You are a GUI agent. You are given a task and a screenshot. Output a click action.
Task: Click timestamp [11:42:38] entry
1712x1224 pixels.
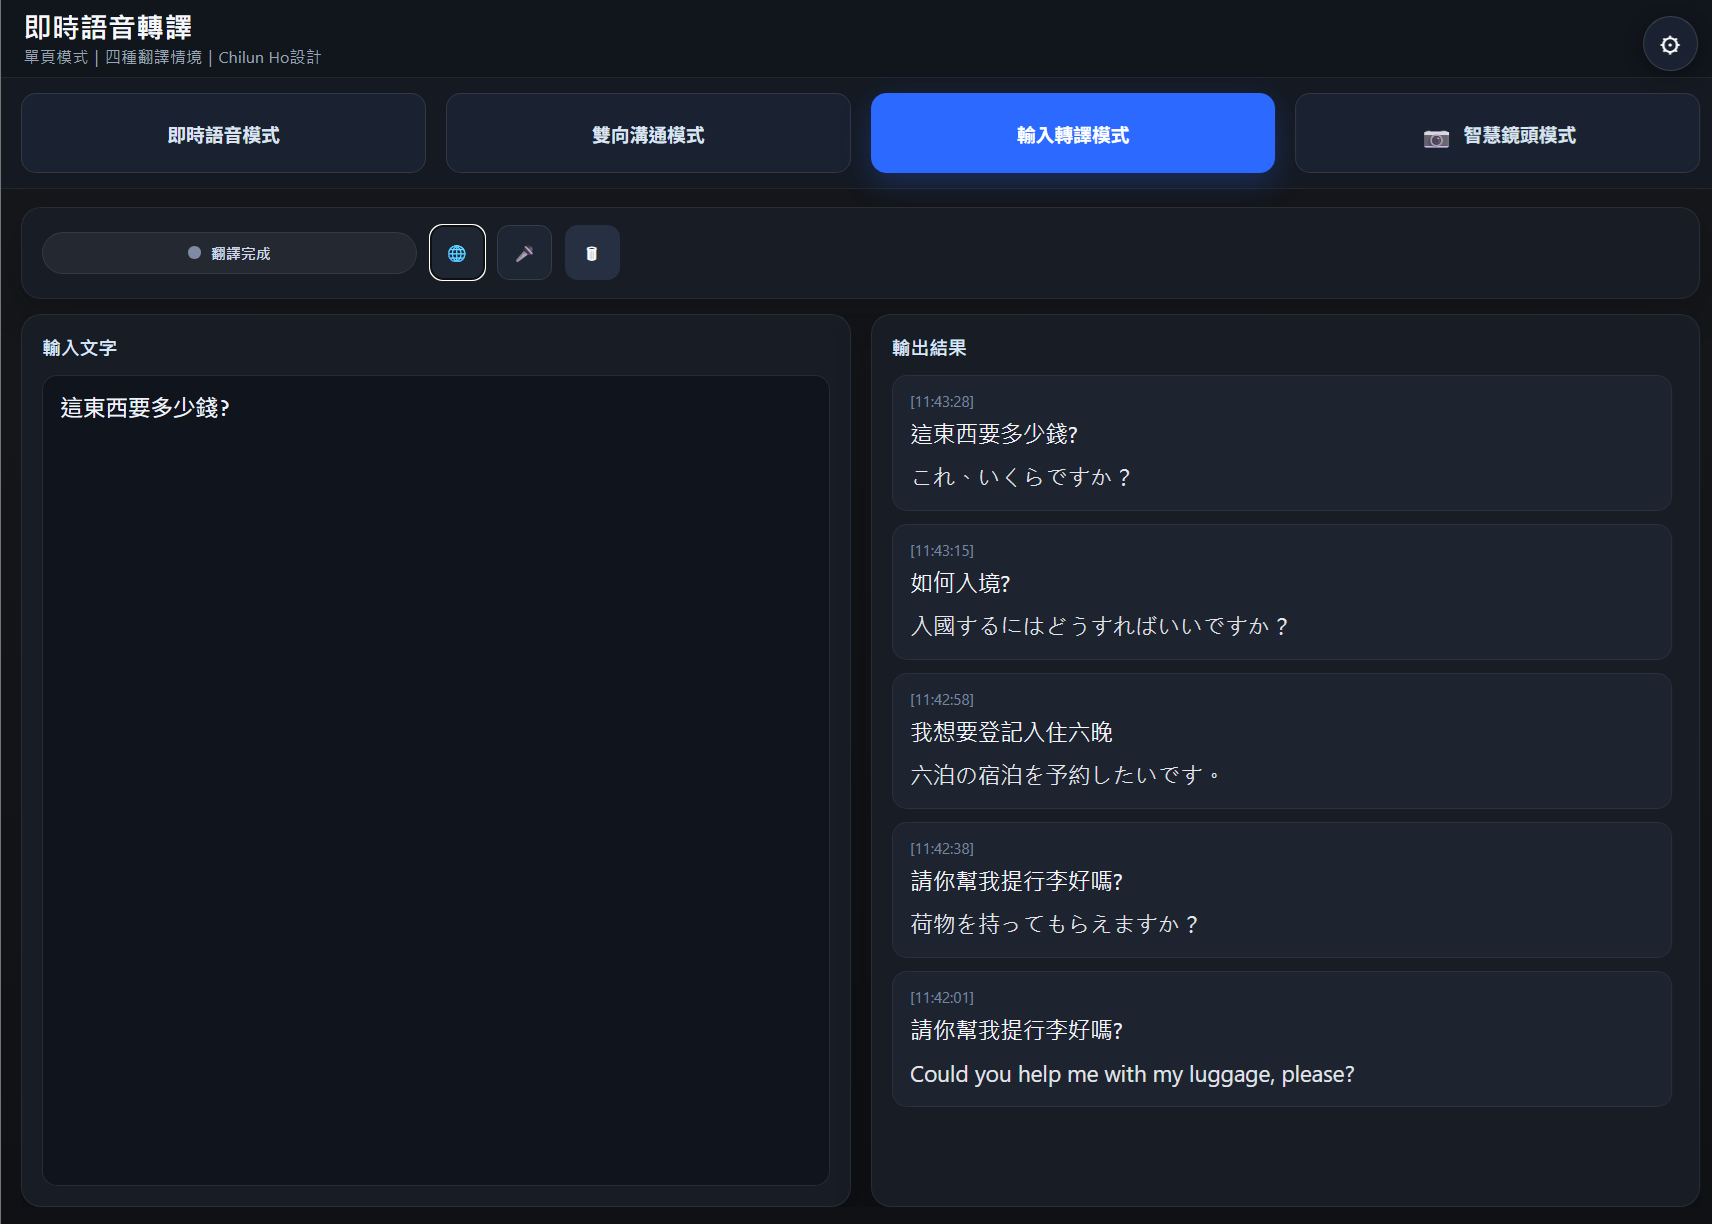942,849
